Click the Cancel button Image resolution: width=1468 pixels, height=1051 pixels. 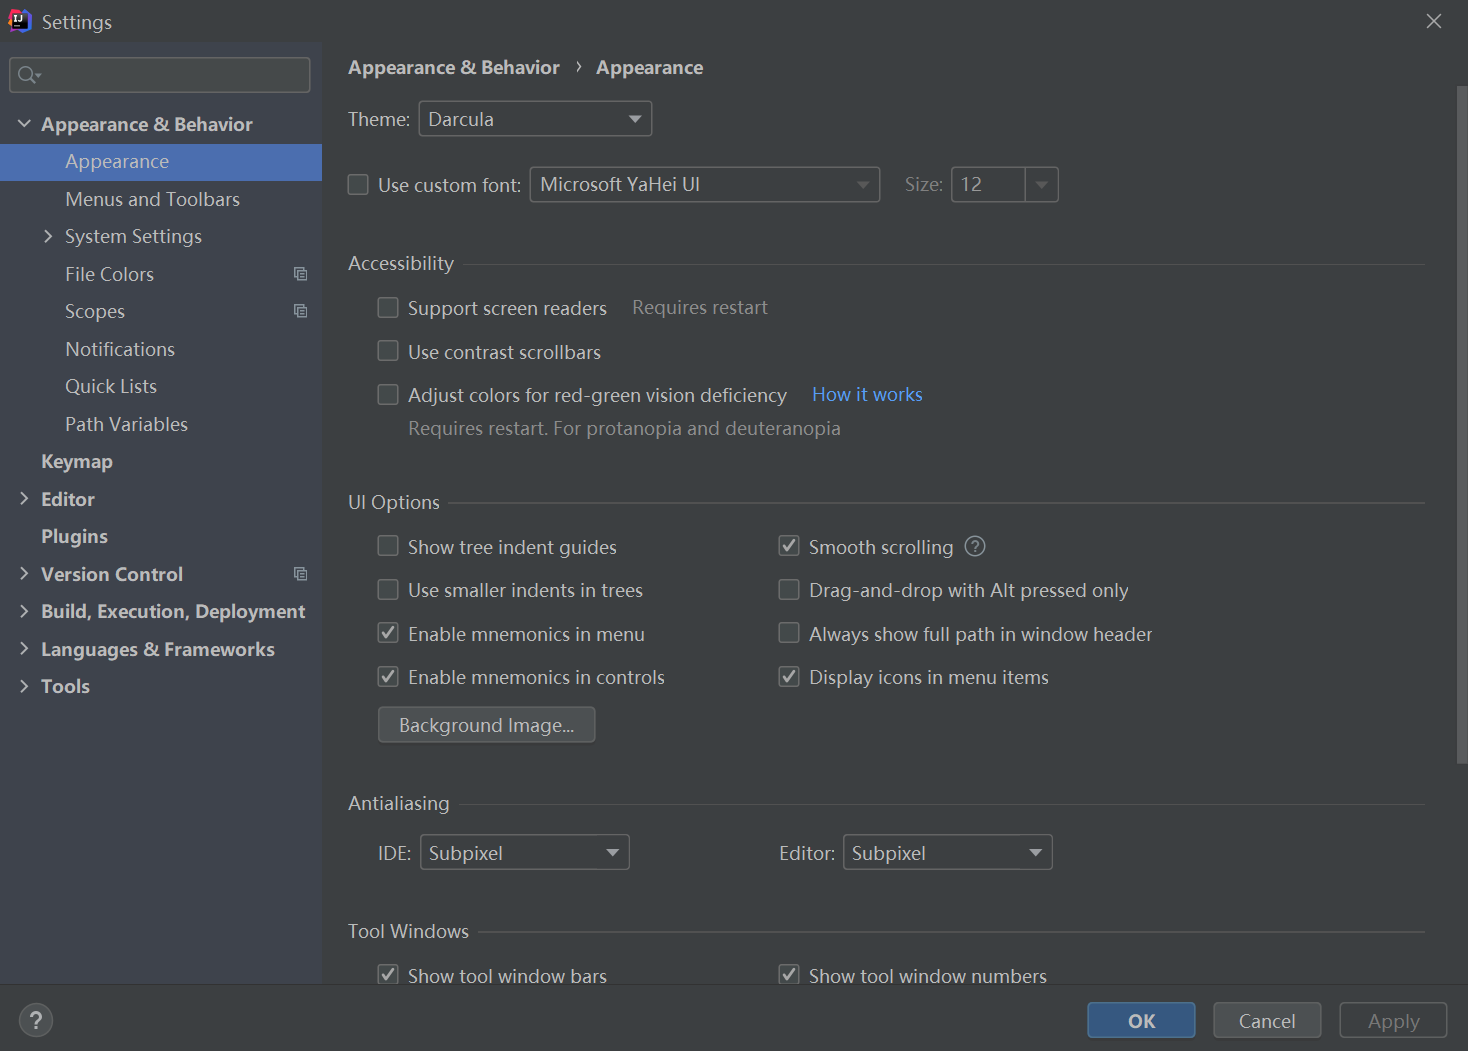click(1267, 1021)
